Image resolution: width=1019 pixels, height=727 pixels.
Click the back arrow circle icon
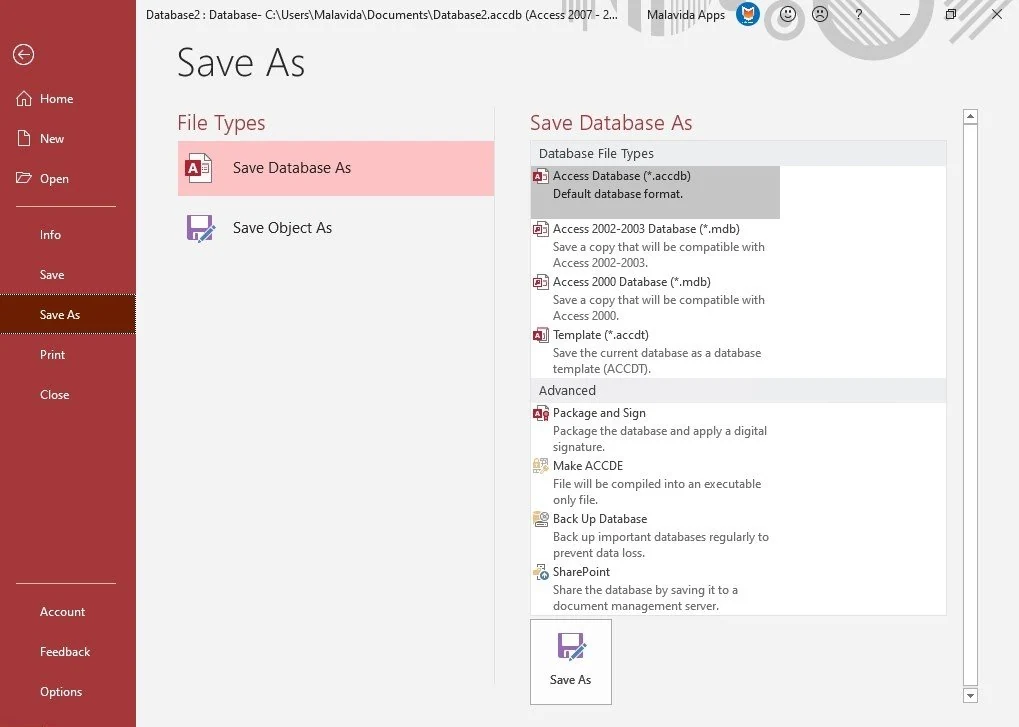pyautogui.click(x=23, y=55)
